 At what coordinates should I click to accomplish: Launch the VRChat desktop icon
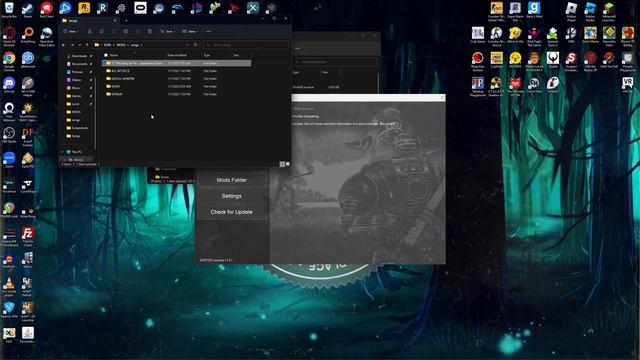coord(628,85)
